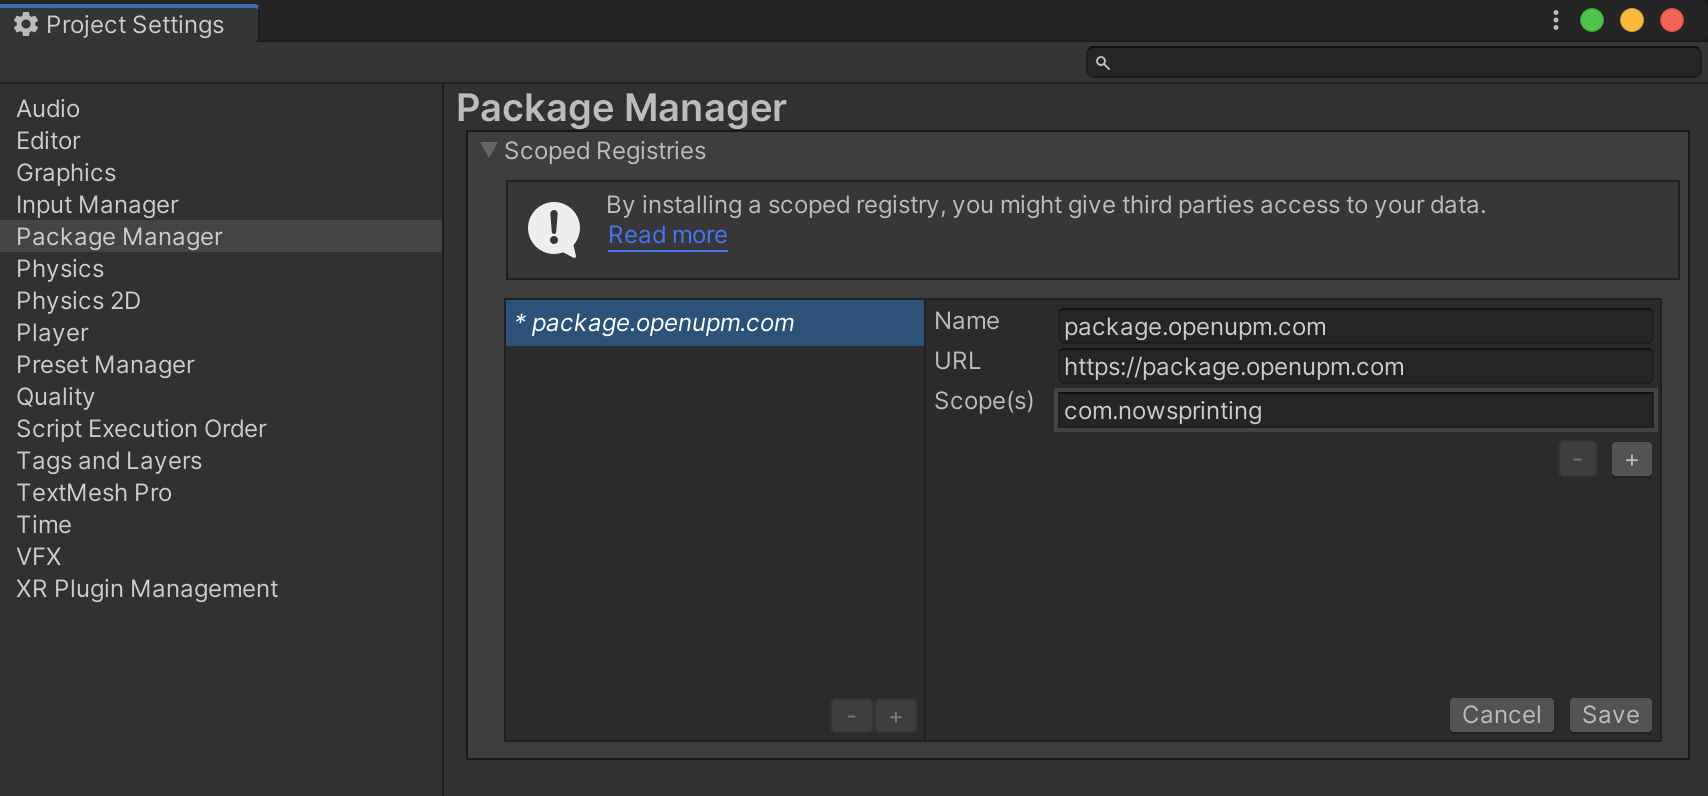The height and width of the screenshot is (796, 1708).
Task: Collapse the Scoped Registries section
Action: (x=489, y=150)
